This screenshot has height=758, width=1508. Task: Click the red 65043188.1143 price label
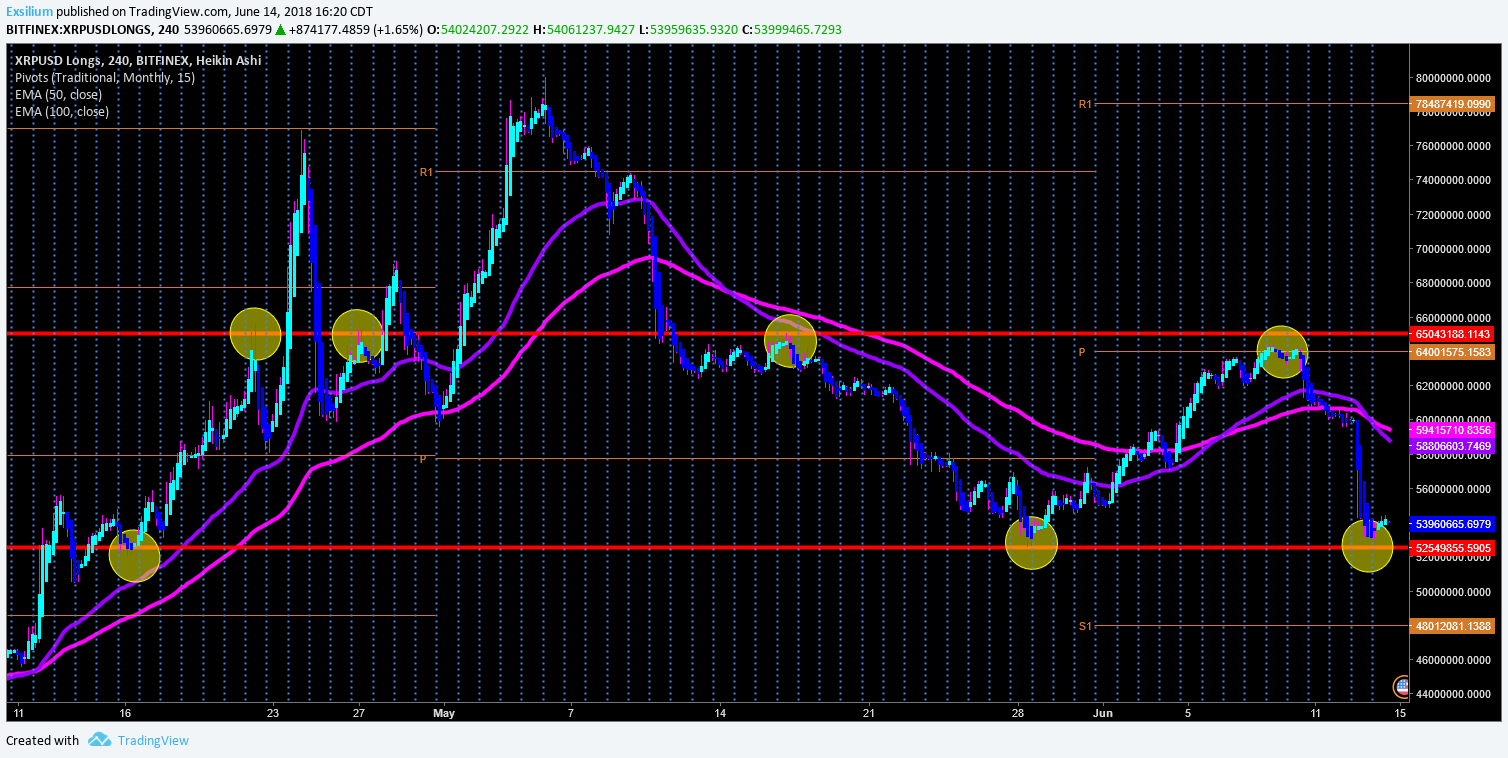point(1453,334)
